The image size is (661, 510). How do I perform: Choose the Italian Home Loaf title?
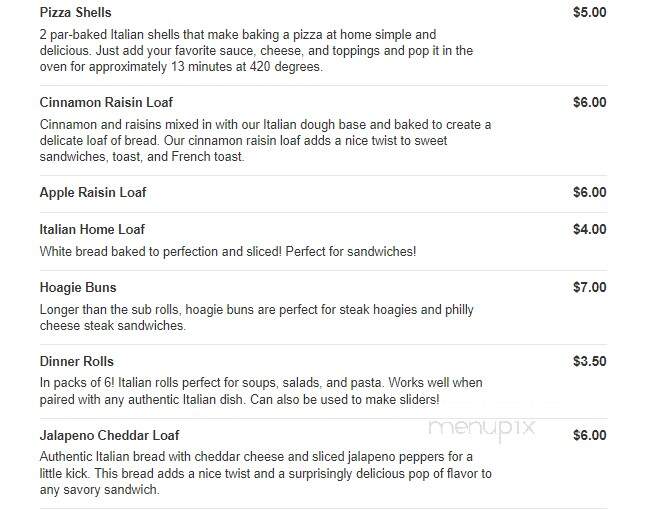92,229
